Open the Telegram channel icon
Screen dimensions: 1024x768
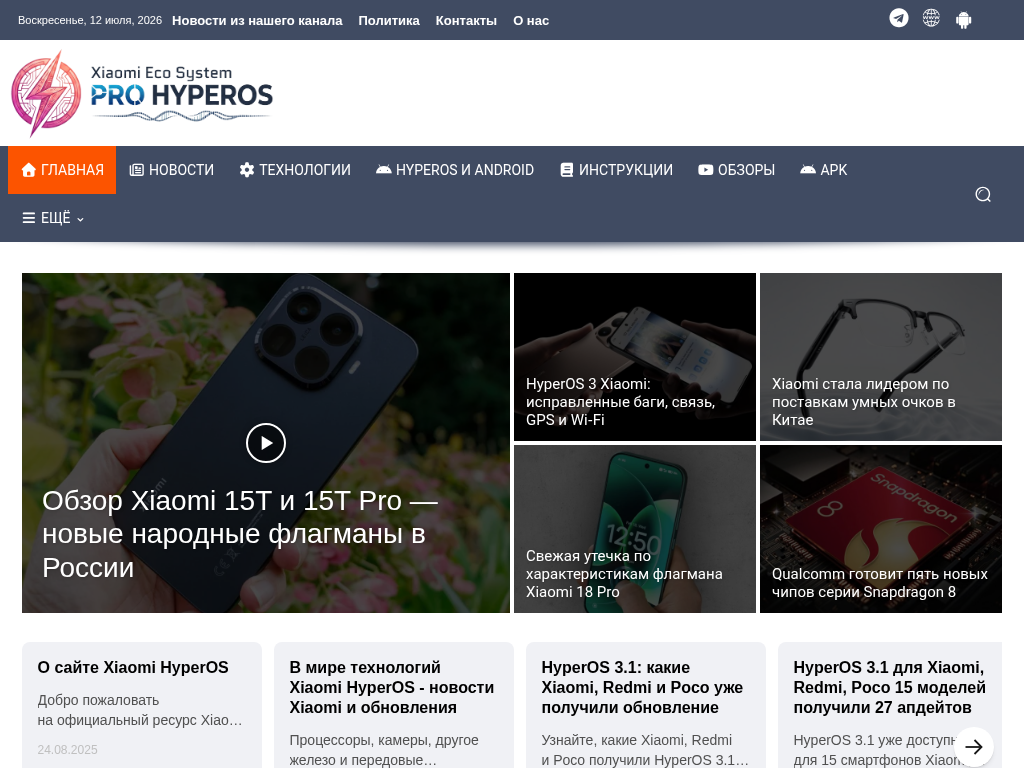coord(899,18)
